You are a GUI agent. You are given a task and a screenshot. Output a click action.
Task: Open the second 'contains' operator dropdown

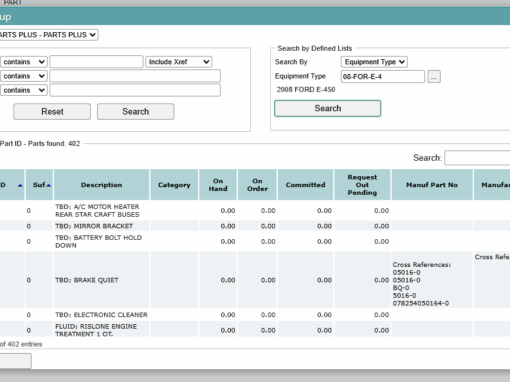pyautogui.click(x=23, y=76)
